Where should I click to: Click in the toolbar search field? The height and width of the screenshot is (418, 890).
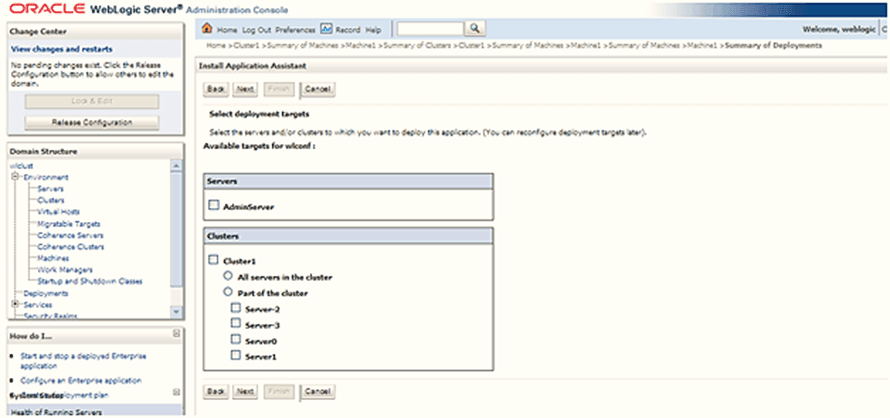(x=430, y=28)
